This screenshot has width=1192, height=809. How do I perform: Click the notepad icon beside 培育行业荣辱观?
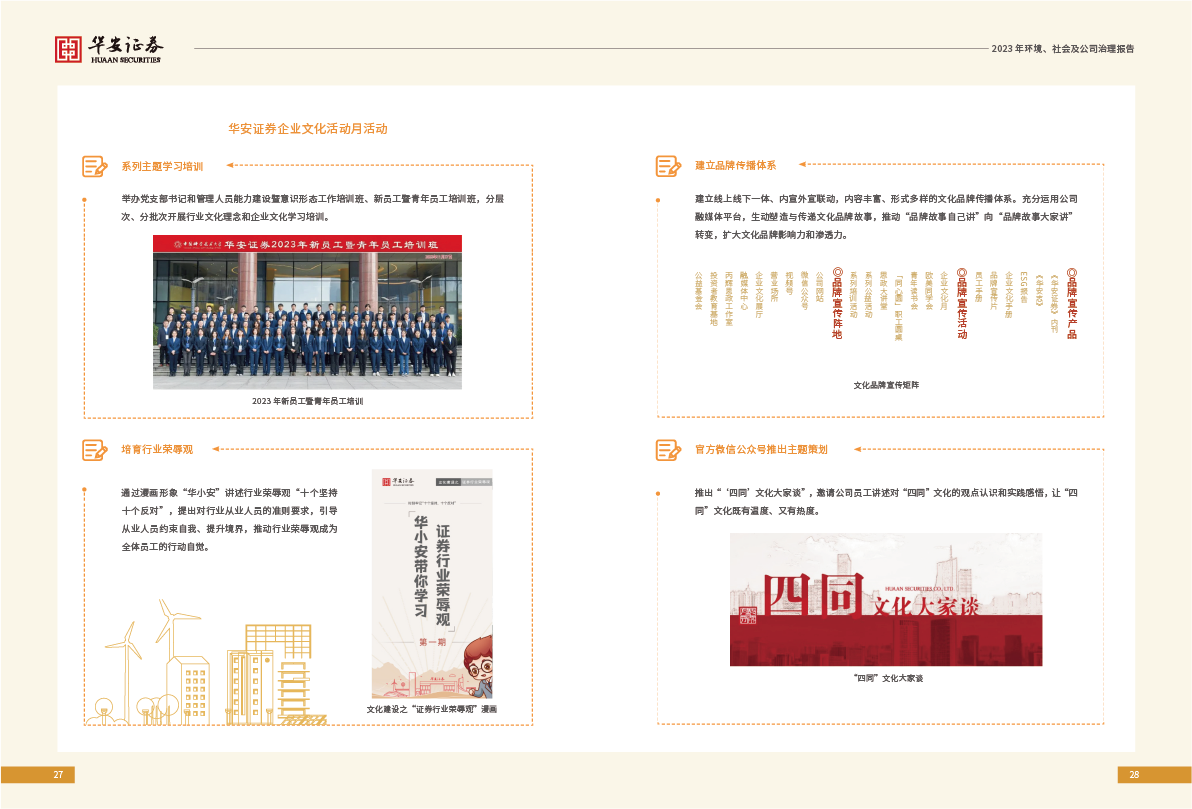coord(94,450)
